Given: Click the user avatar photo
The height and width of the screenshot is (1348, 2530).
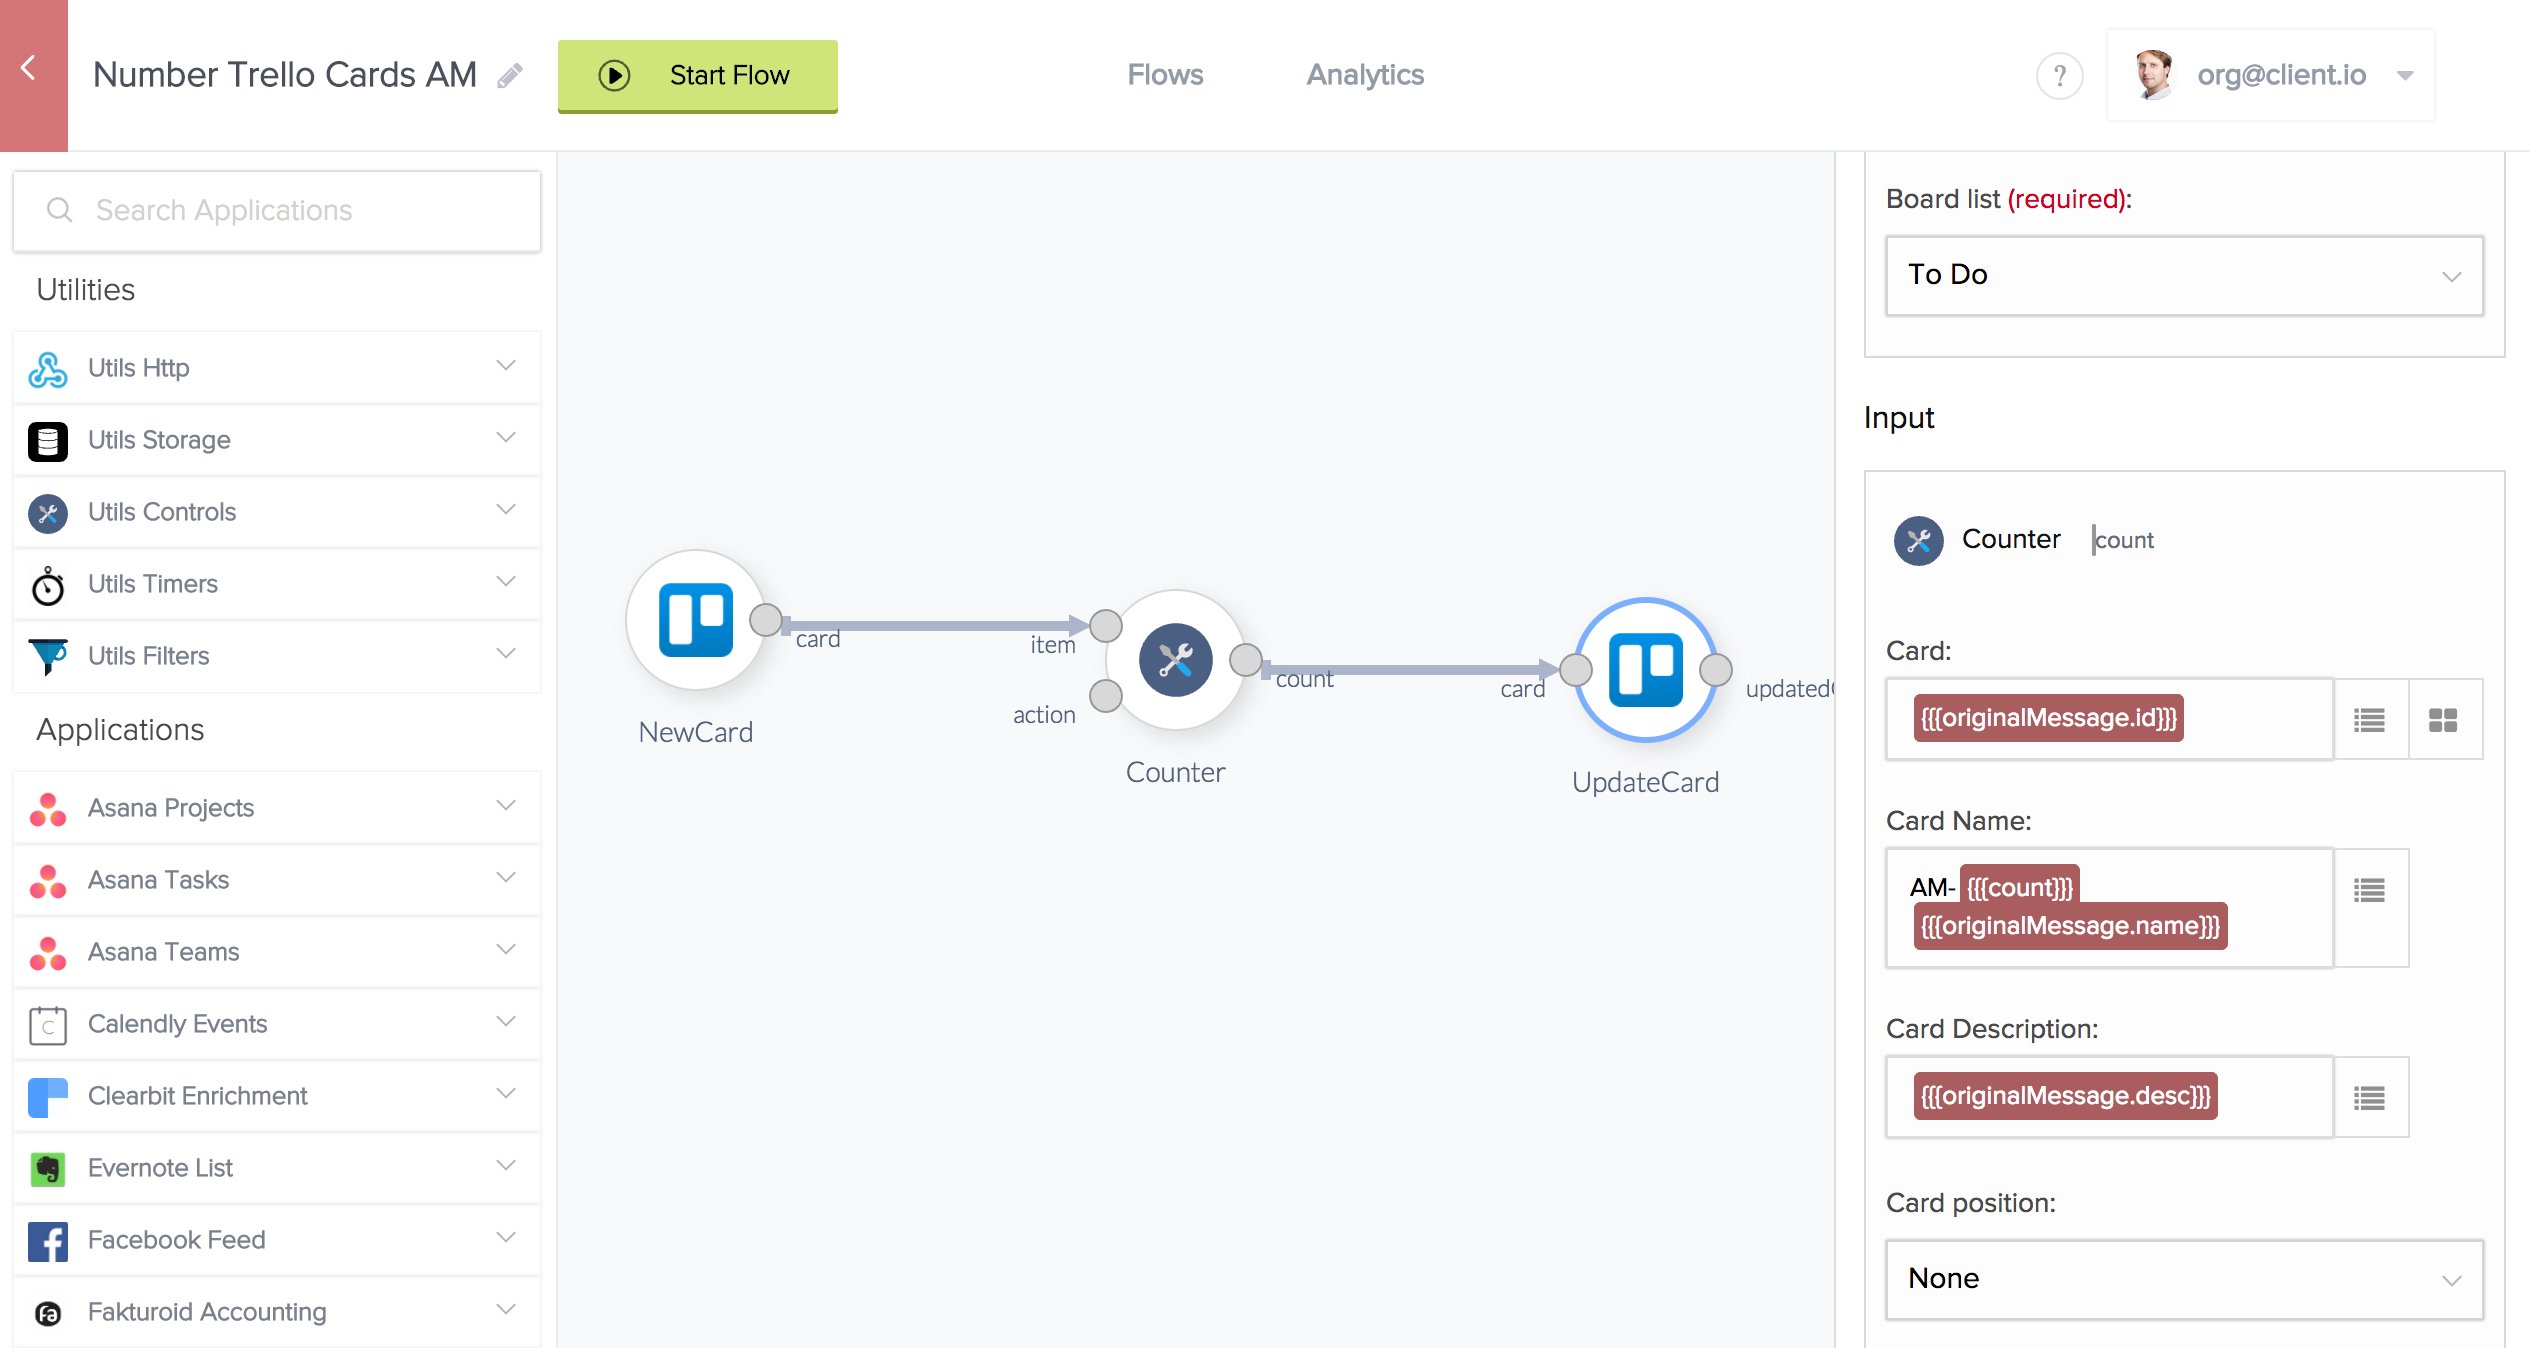Looking at the screenshot, I should pyautogui.click(x=2153, y=75).
